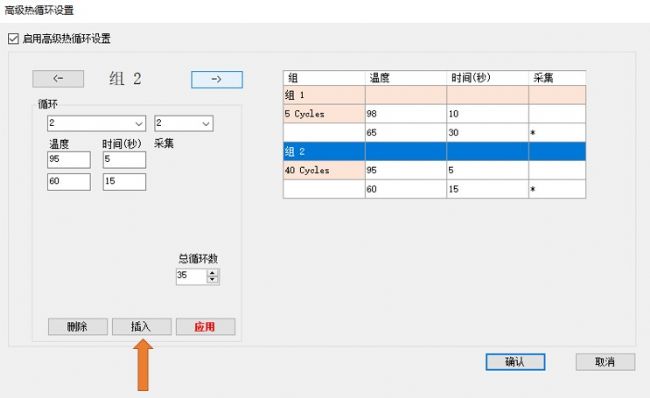Image resolution: width=650 pixels, height=398 pixels.
Task: Open the second dropdown beside 循环
Action: click(x=184, y=123)
